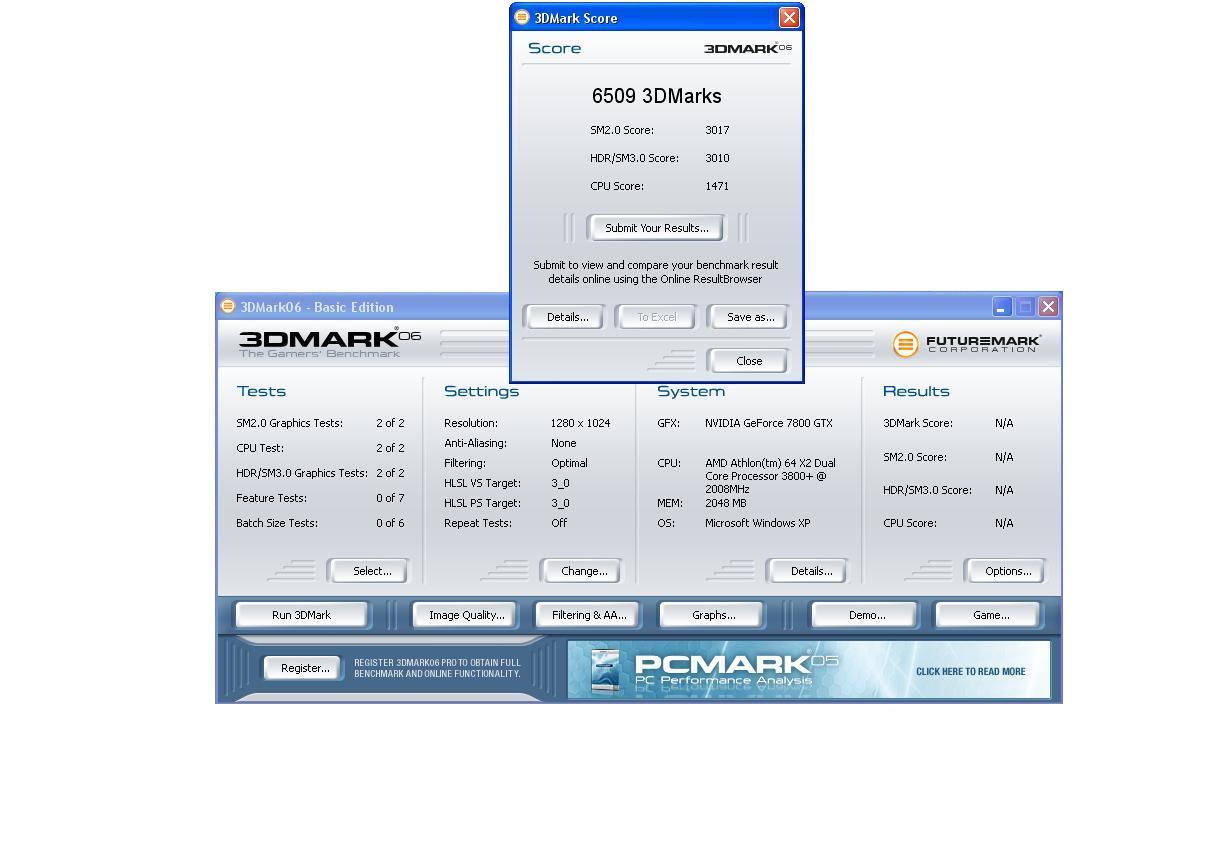Screen dimensions: 1218x860
Task: Click SM2.0 Score value 3017
Action: tap(717, 130)
